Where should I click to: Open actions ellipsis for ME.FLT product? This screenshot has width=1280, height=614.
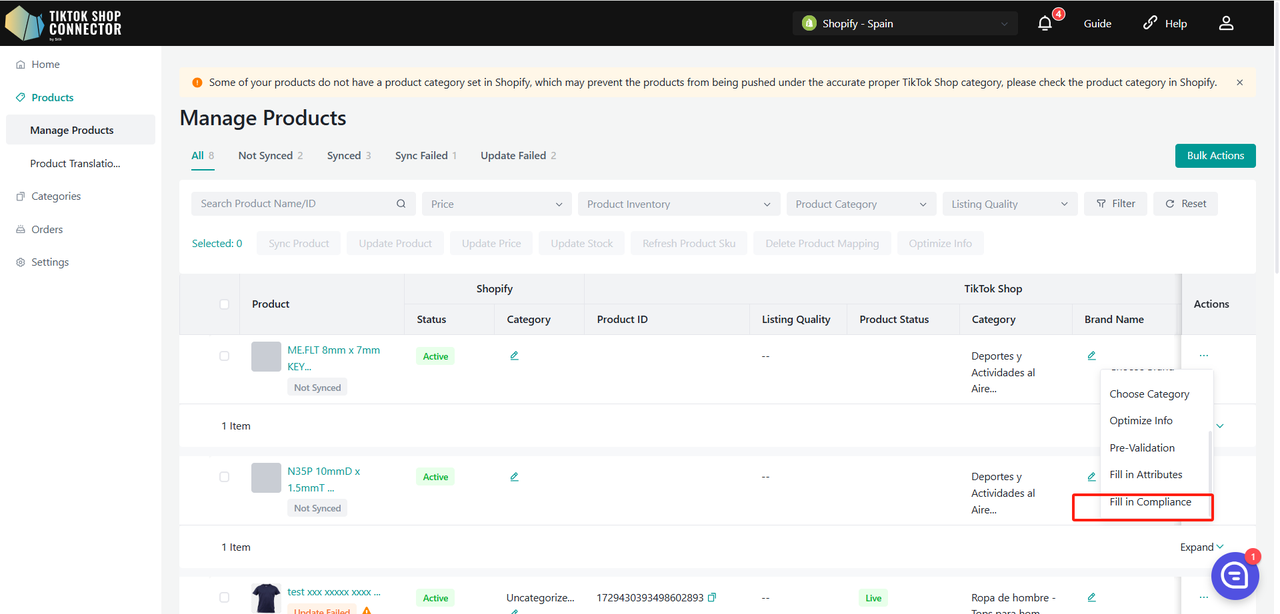click(1204, 356)
